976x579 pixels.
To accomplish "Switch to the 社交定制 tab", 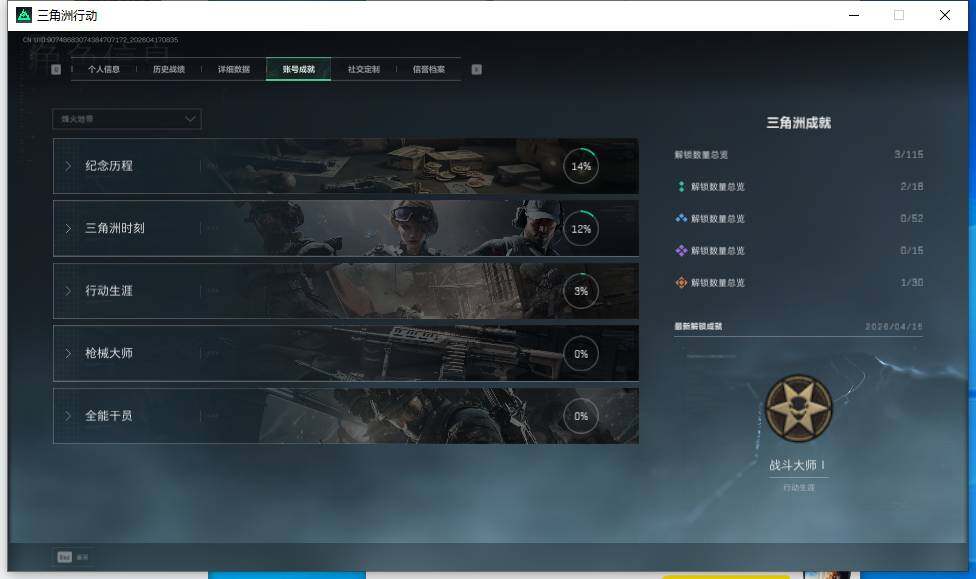I will coord(364,69).
